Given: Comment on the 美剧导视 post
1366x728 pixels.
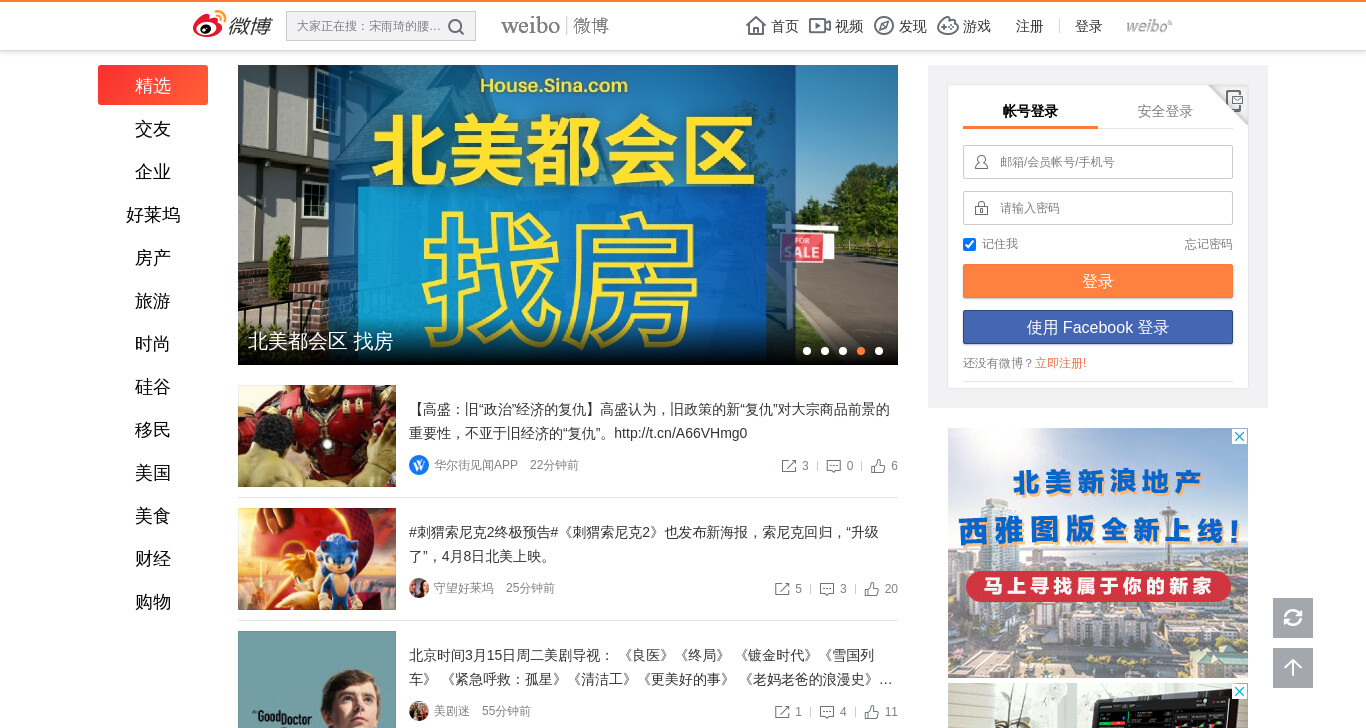Looking at the screenshot, I should pos(827,712).
